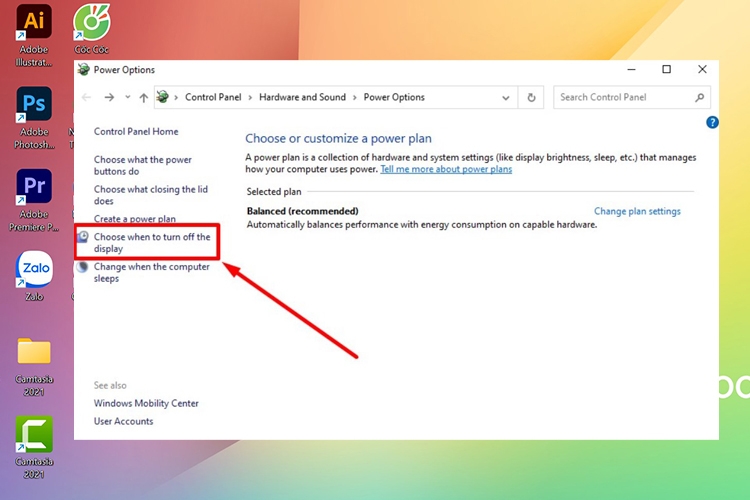Go forward with the right arrow

point(110,98)
